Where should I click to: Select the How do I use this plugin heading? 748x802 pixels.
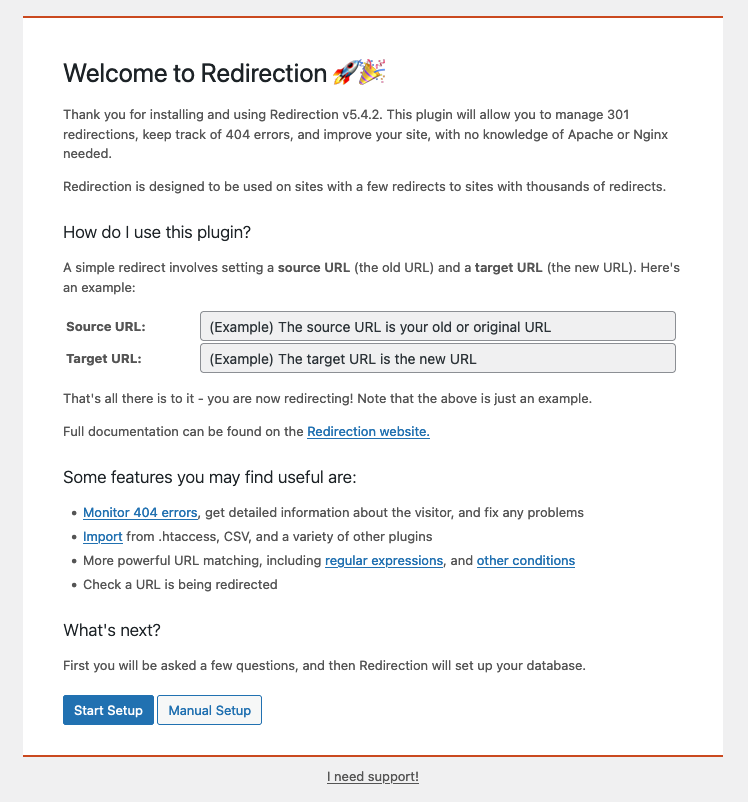pyautogui.click(x=157, y=232)
